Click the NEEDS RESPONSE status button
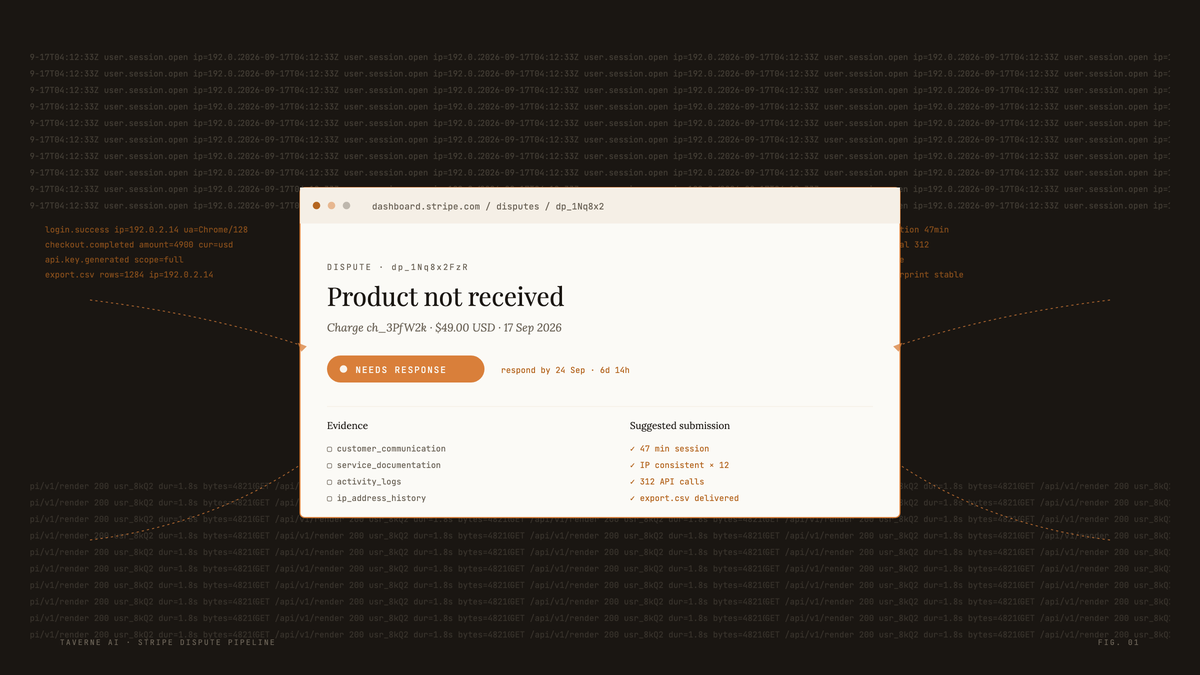This screenshot has width=1200, height=675. point(405,369)
